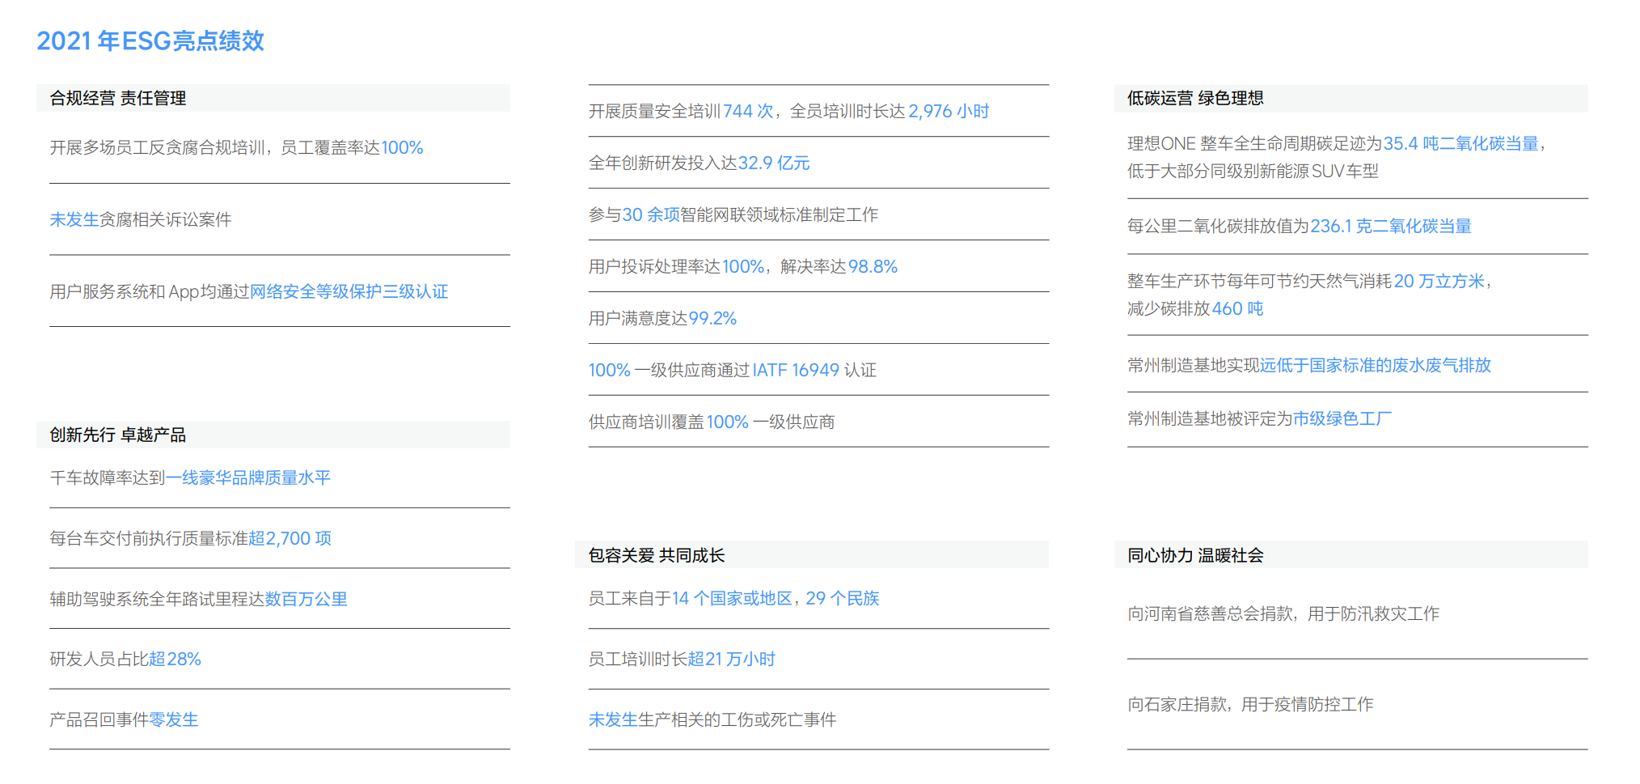Image resolution: width=1640 pixels, height=784 pixels.
Task: Click the highlighted 一线豪华品牌质量水平 text
Action: 248,478
